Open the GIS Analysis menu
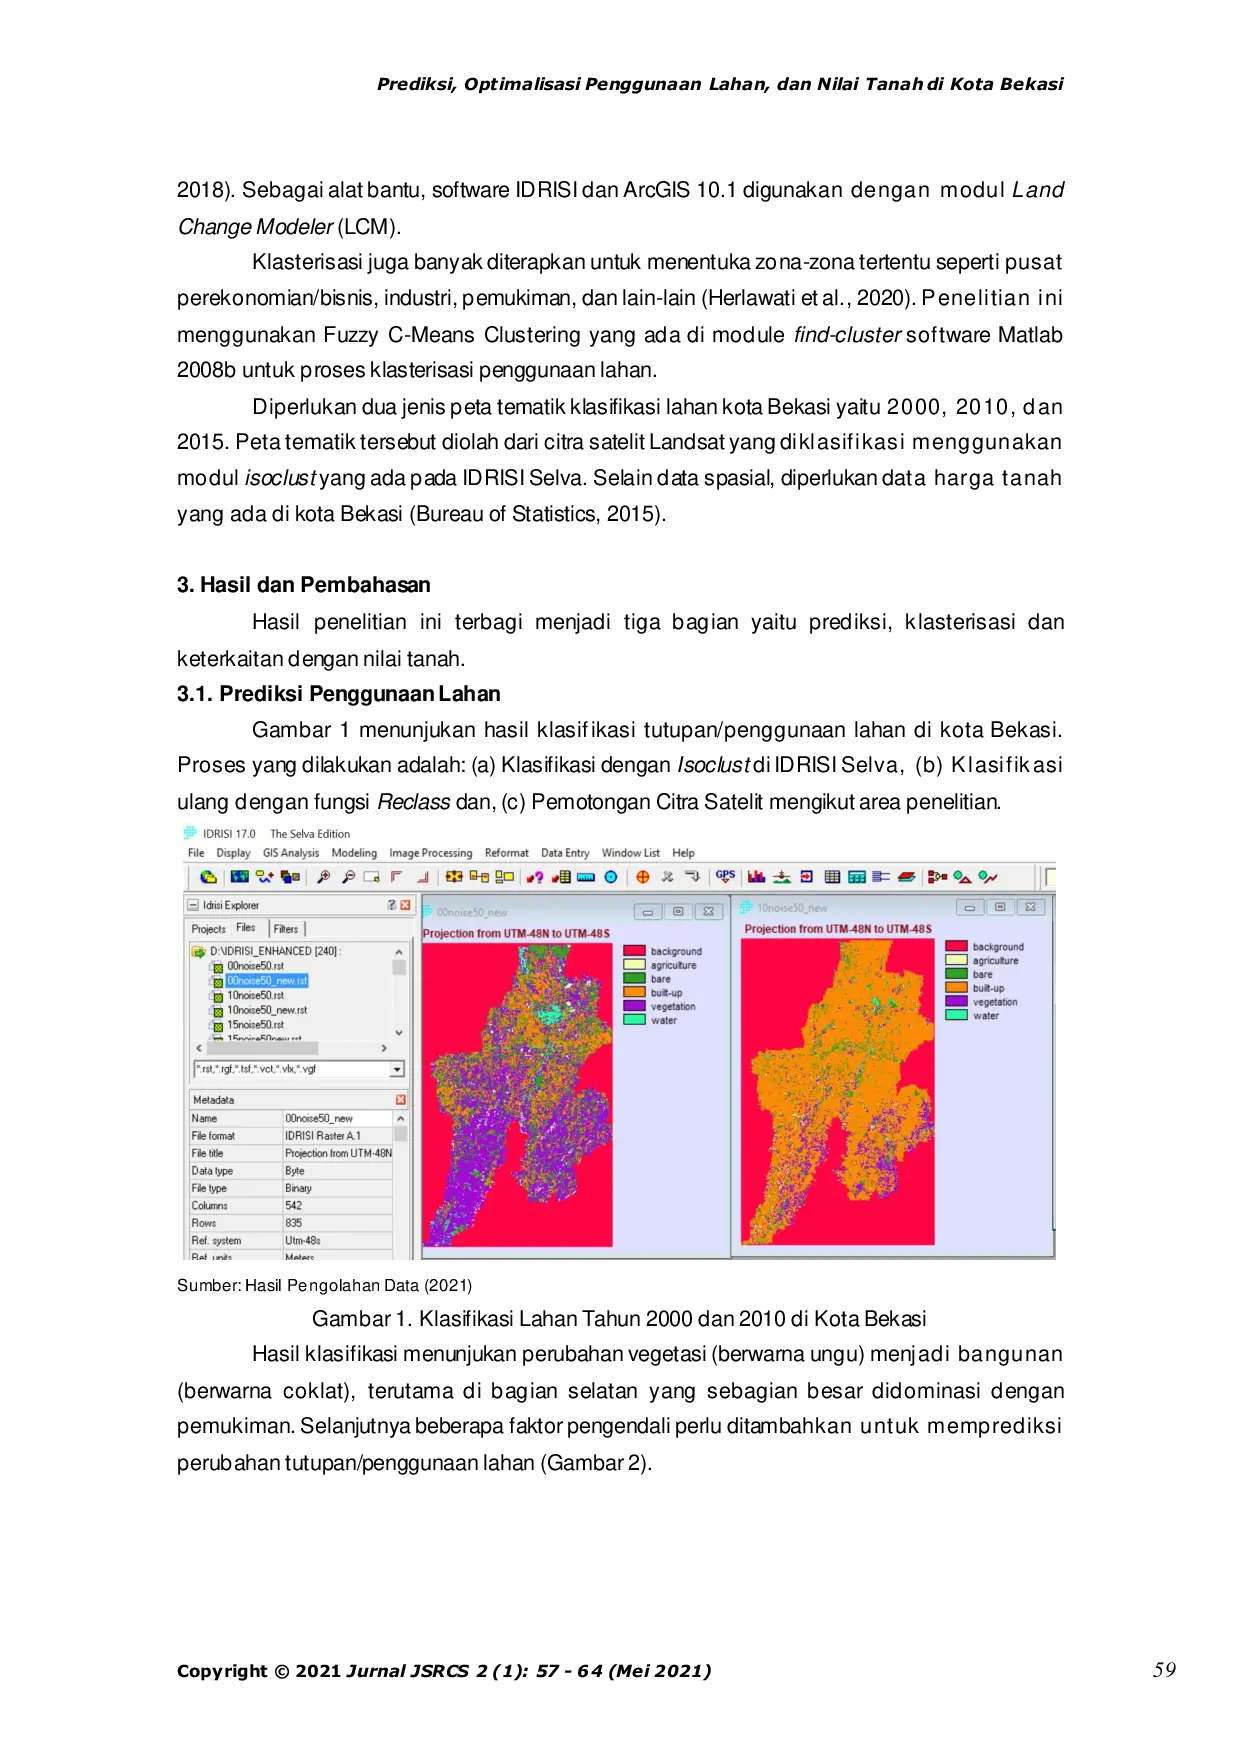Viewport: 1240px width, 1755px height. (x=290, y=853)
